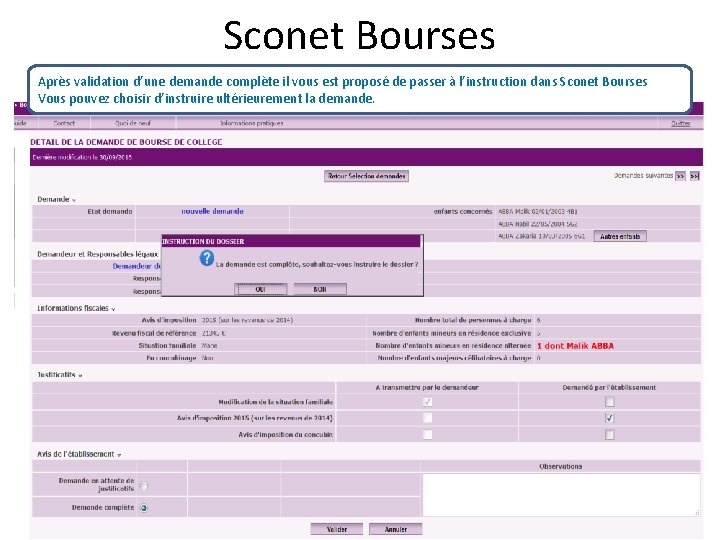Click the Quitter link

click(x=681, y=123)
